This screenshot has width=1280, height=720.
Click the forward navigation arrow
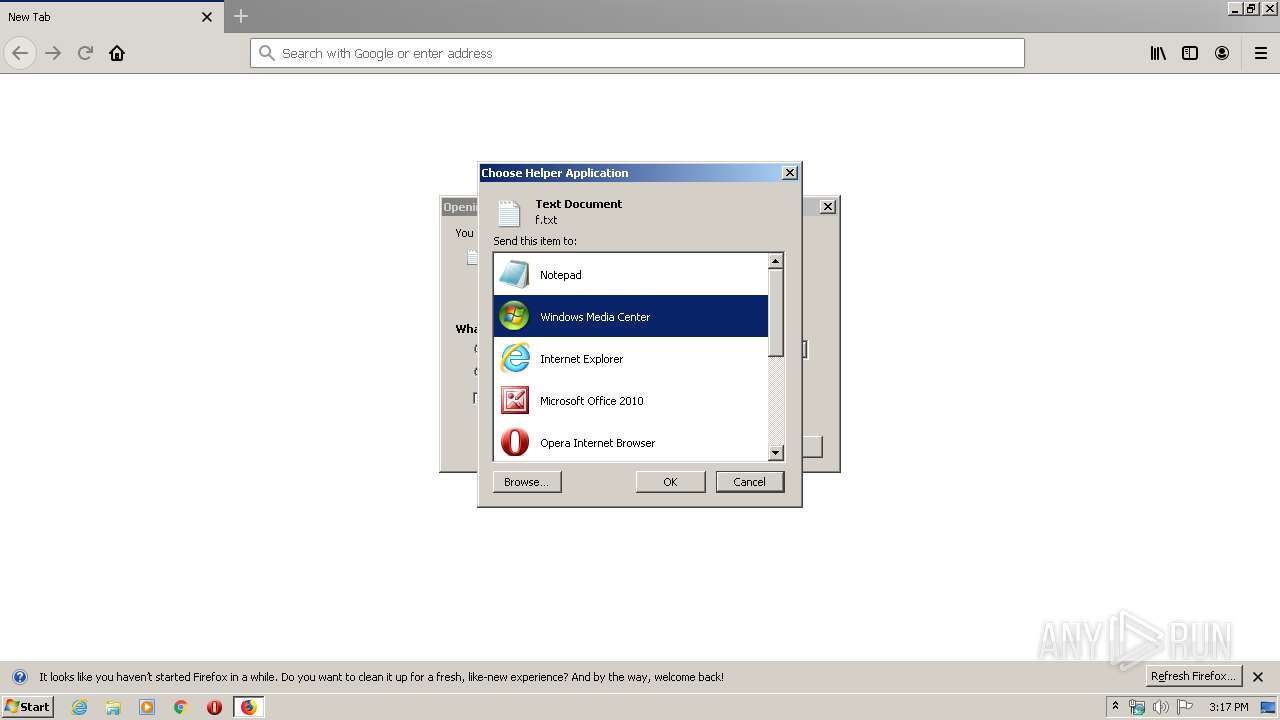[53, 53]
